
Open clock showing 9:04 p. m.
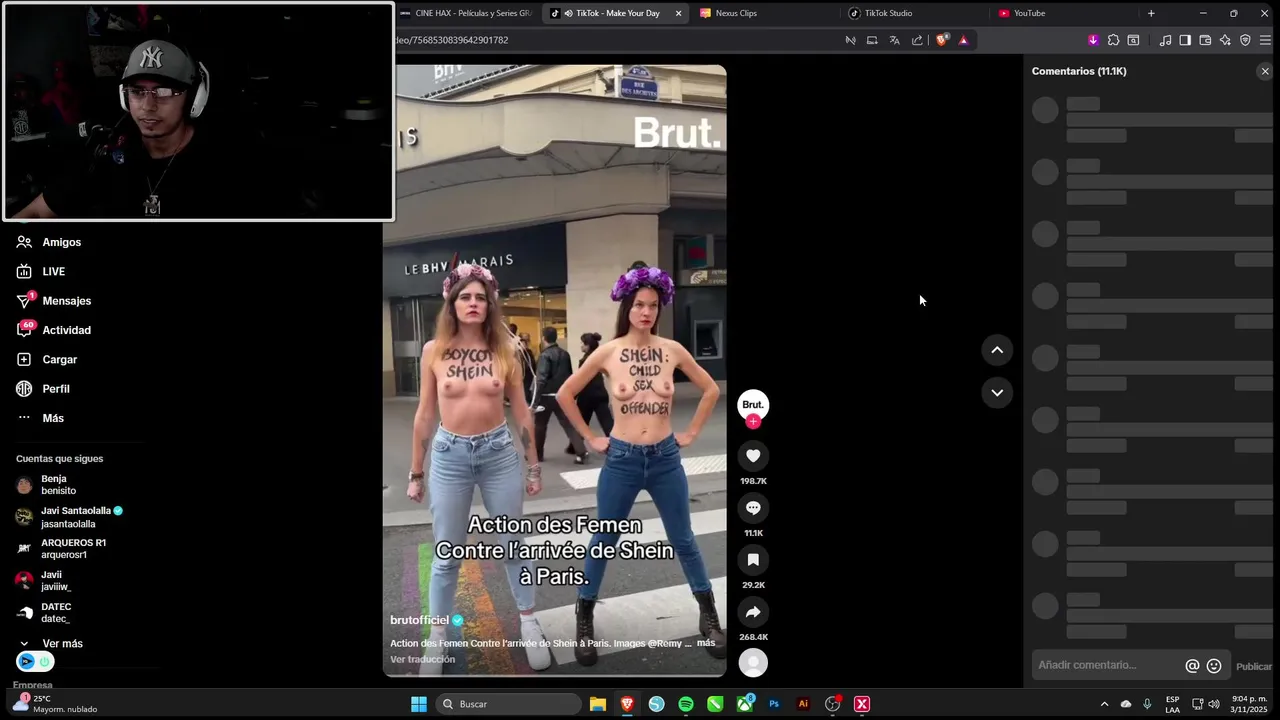point(1250,704)
